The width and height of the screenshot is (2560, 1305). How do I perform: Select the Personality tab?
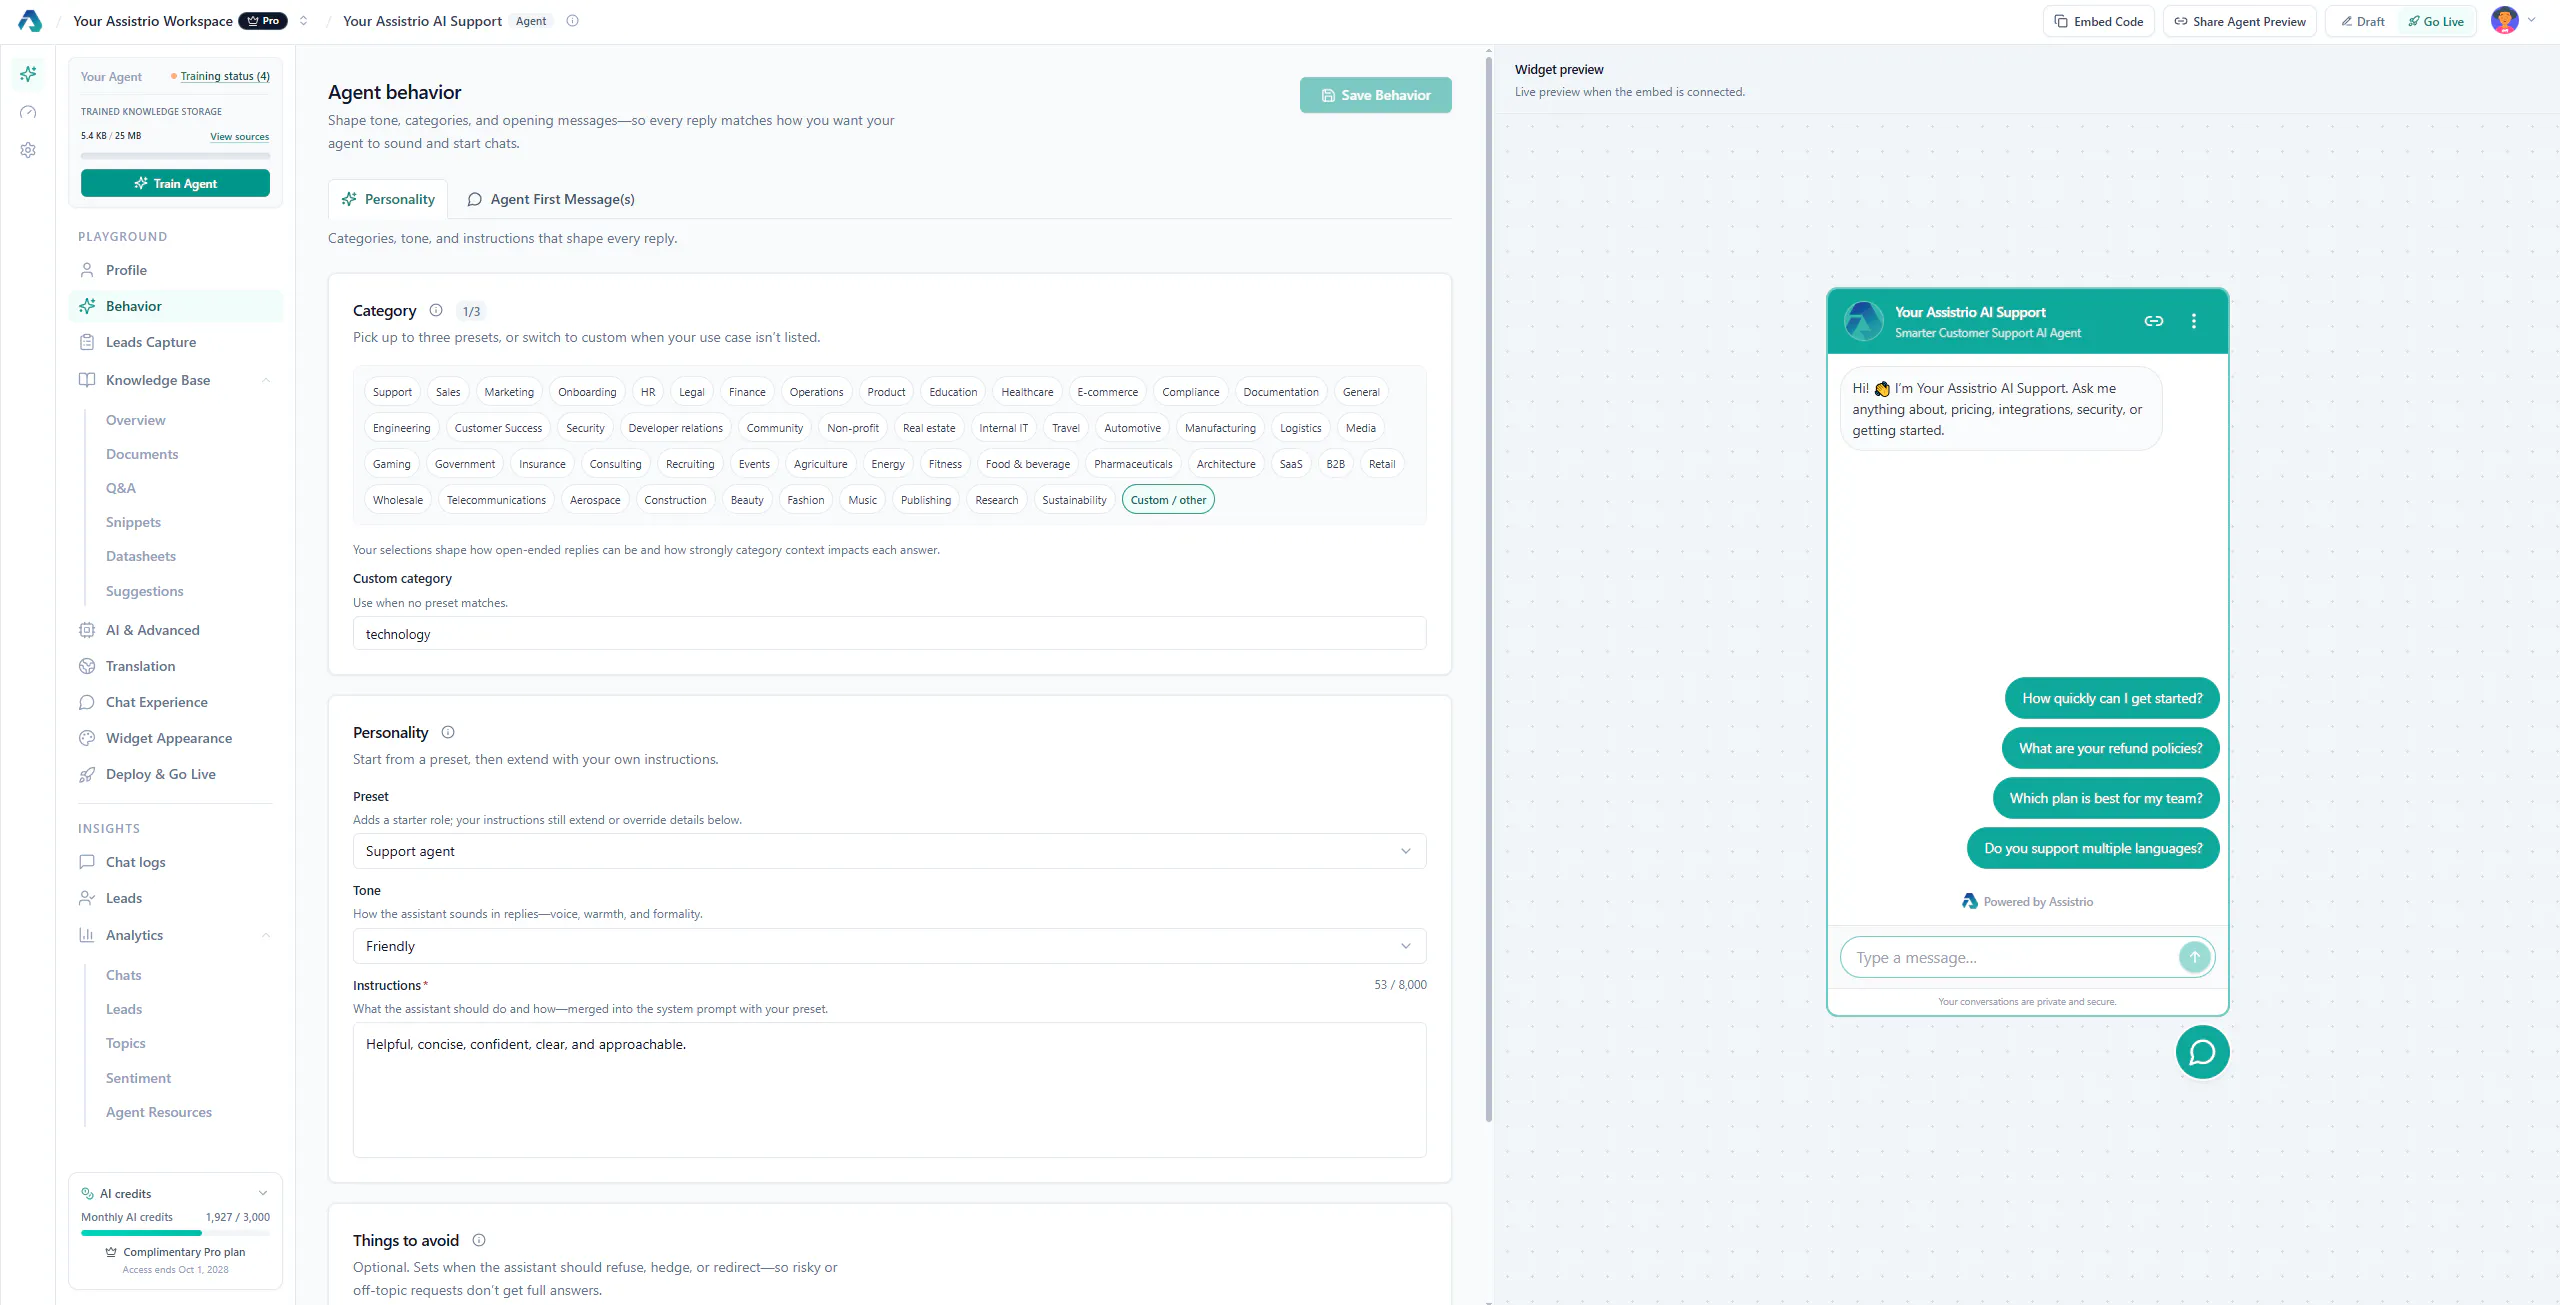[x=388, y=199]
